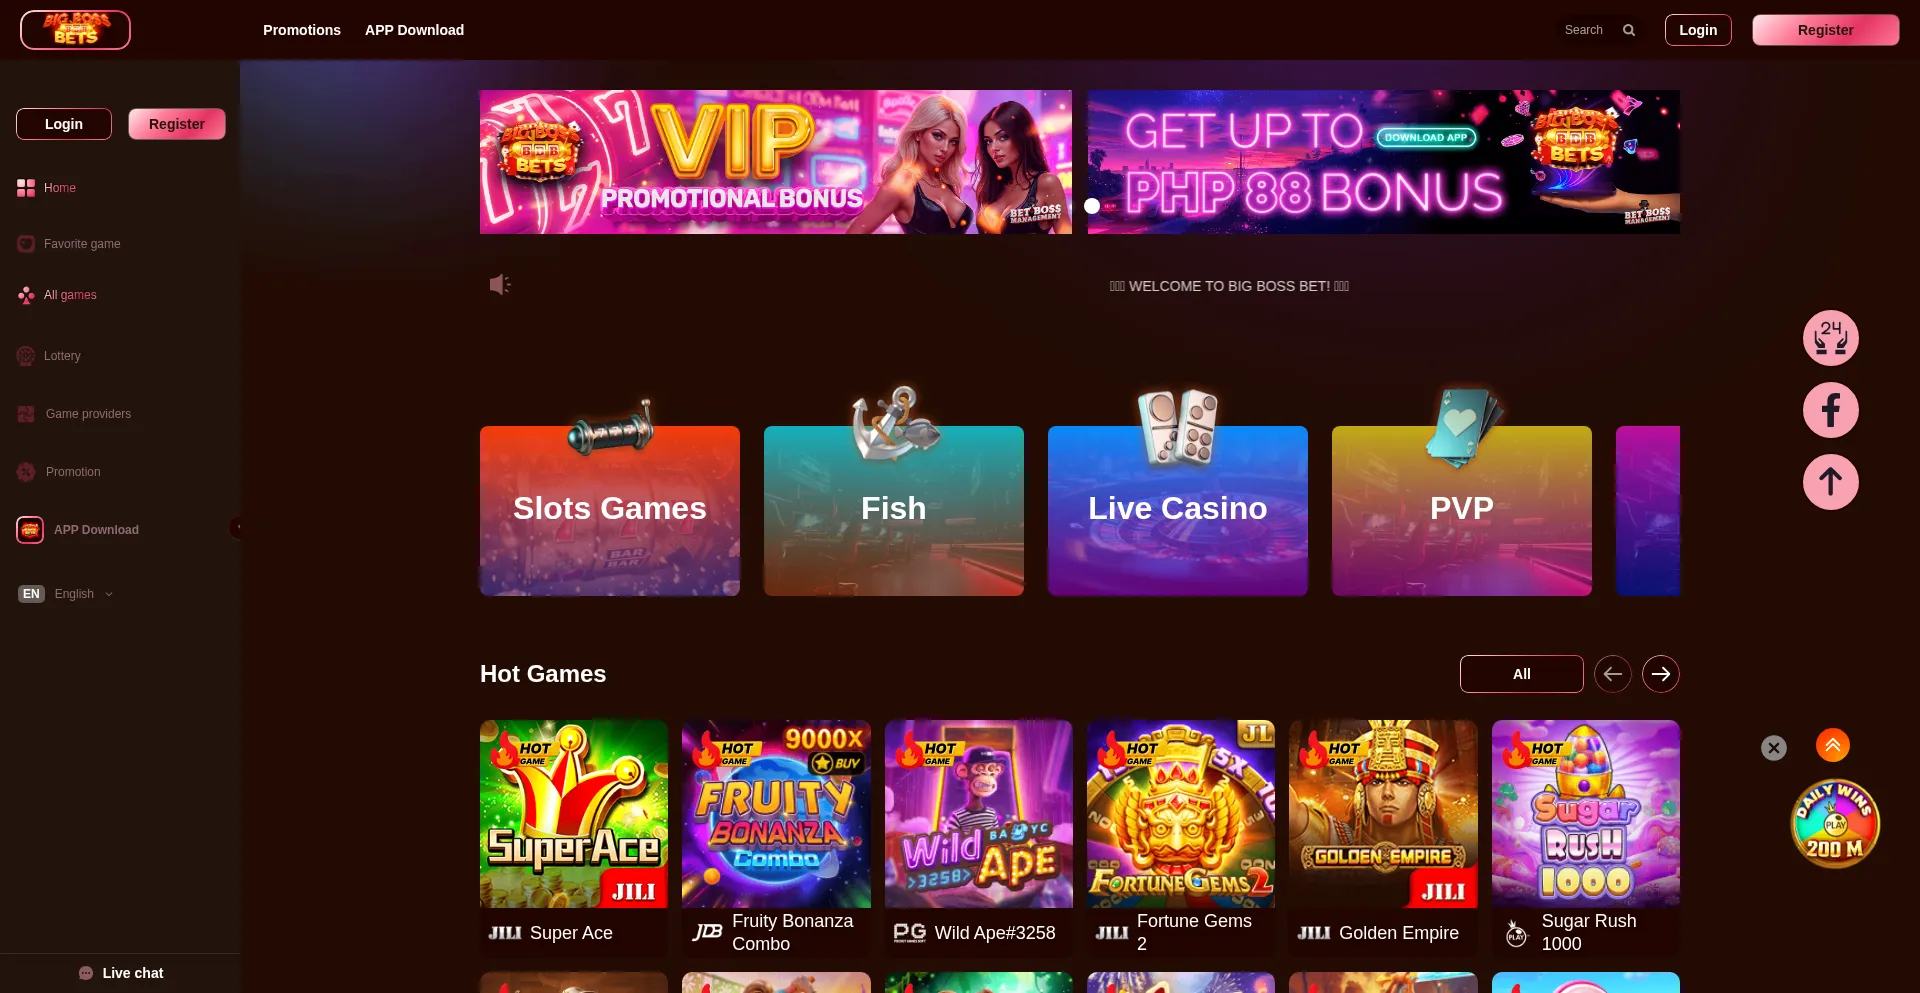Show previous Hot Games page
1920x993 pixels.
pos(1613,674)
